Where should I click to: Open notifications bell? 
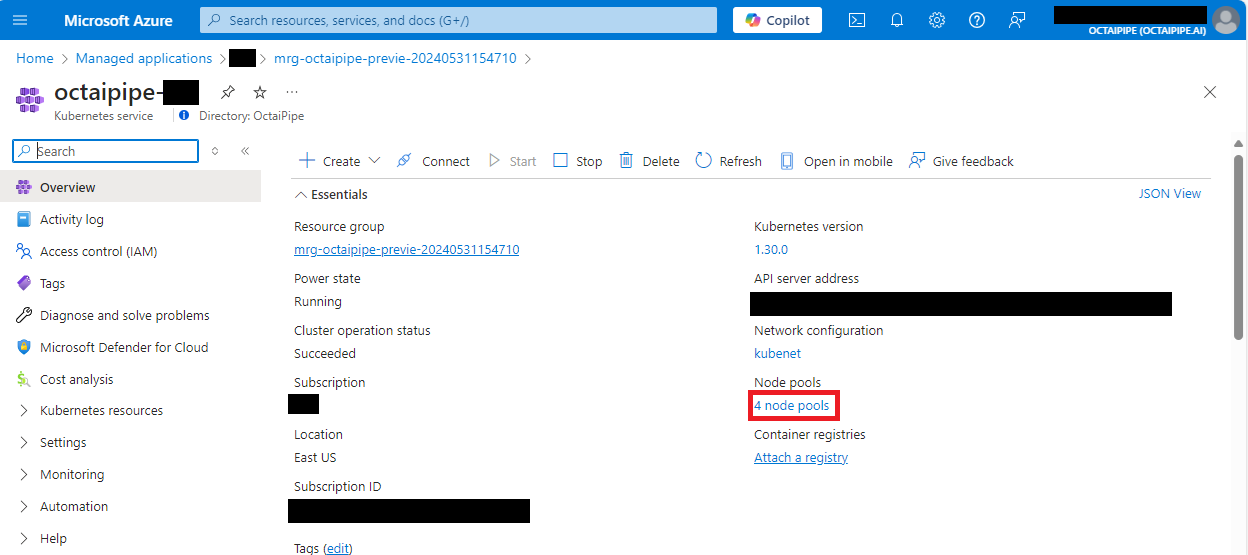[x=896, y=20]
